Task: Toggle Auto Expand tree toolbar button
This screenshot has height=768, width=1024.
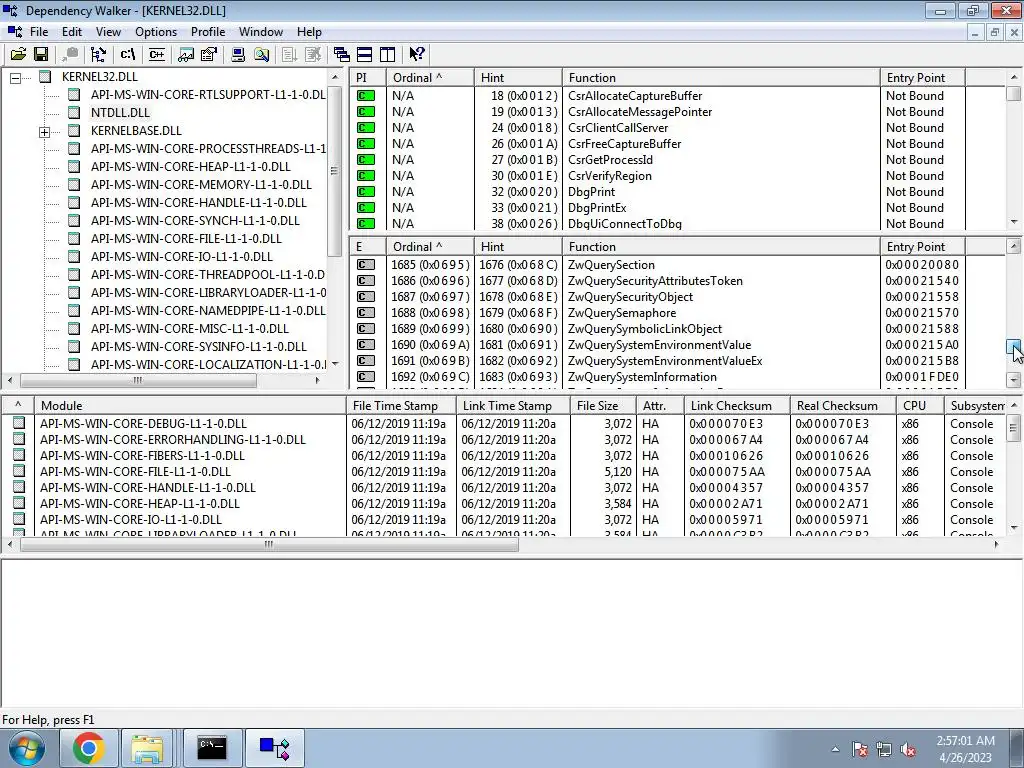Action: click(99, 54)
